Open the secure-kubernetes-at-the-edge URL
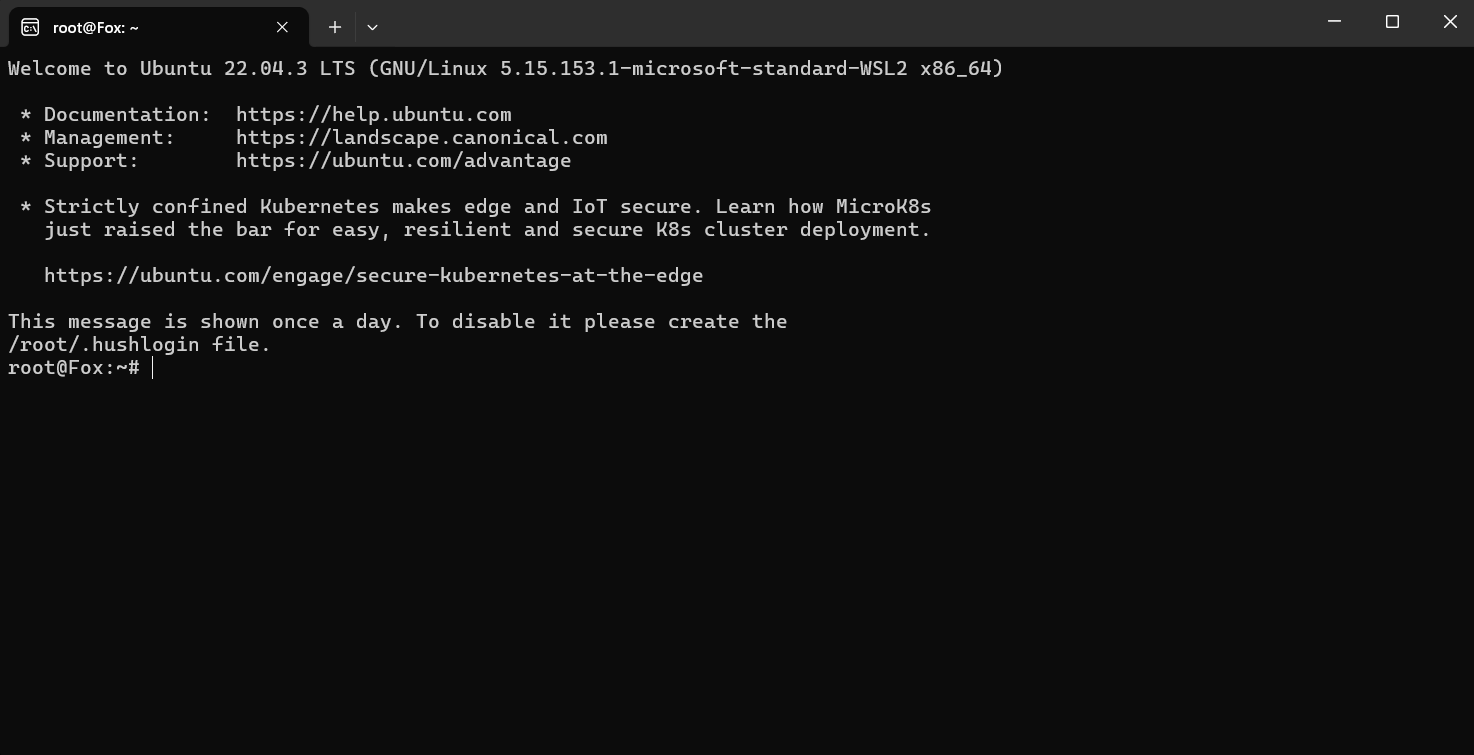 click(x=374, y=276)
